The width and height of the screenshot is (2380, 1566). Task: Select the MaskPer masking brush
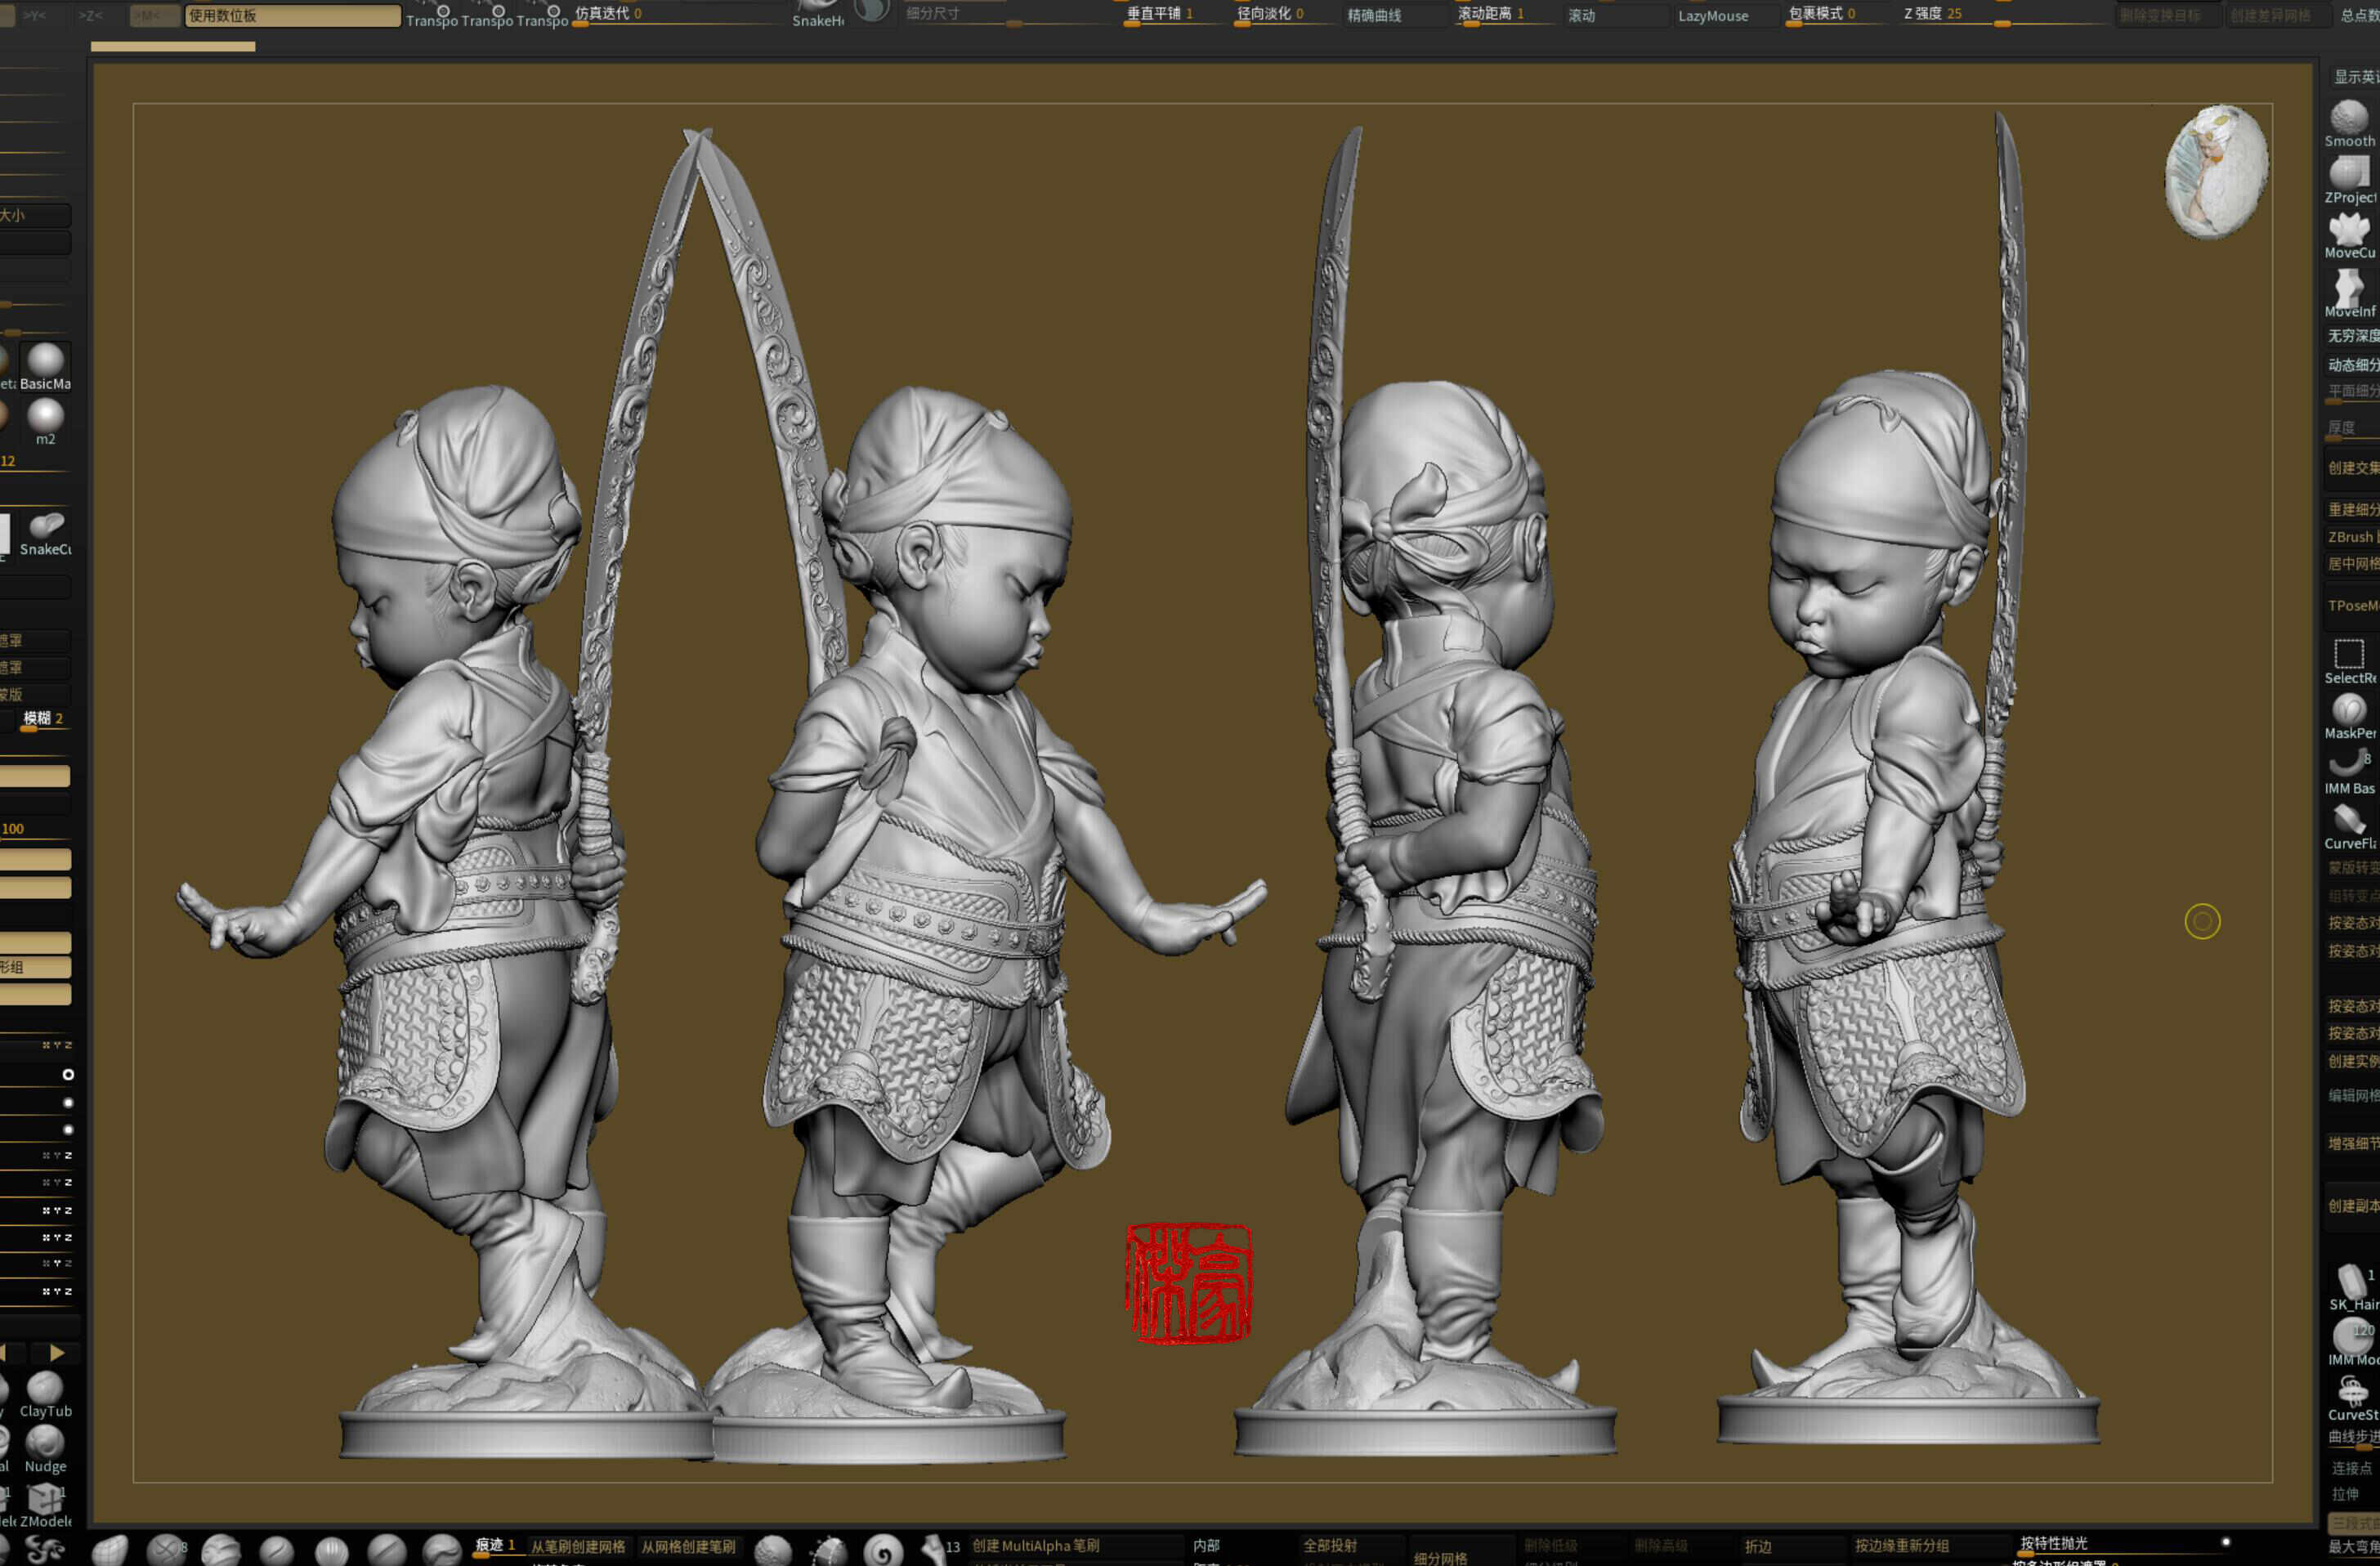pyautogui.click(x=2349, y=716)
